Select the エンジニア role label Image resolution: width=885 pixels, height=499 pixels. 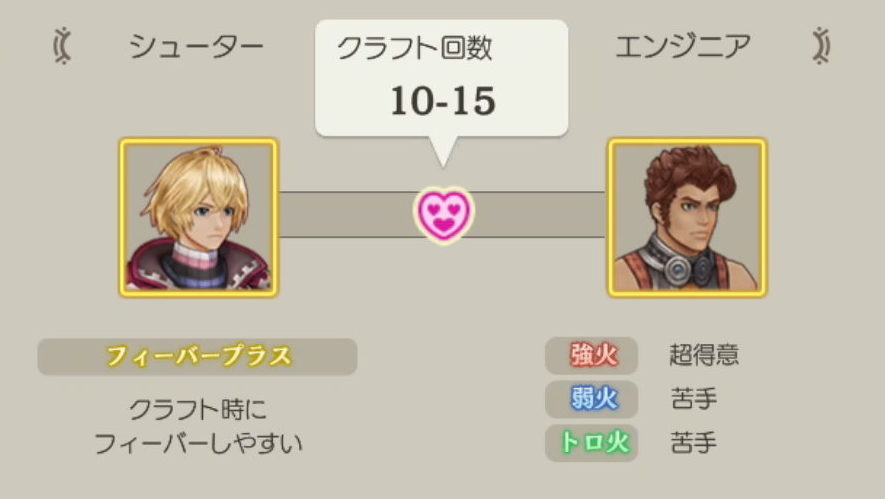click(x=683, y=46)
